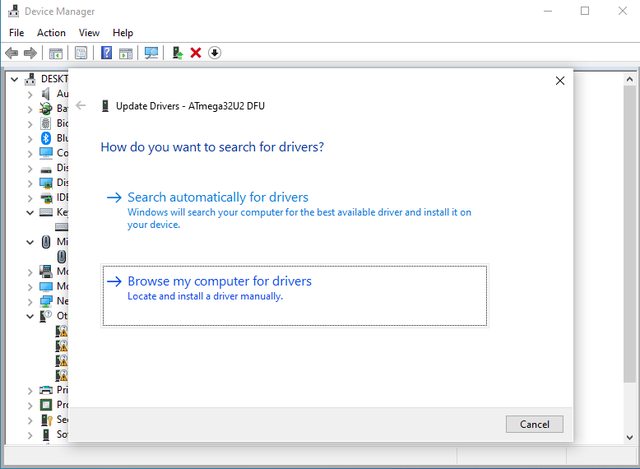The image size is (640, 469).
Task: Click the scroll down arrow of device list
Action: pos(629,437)
